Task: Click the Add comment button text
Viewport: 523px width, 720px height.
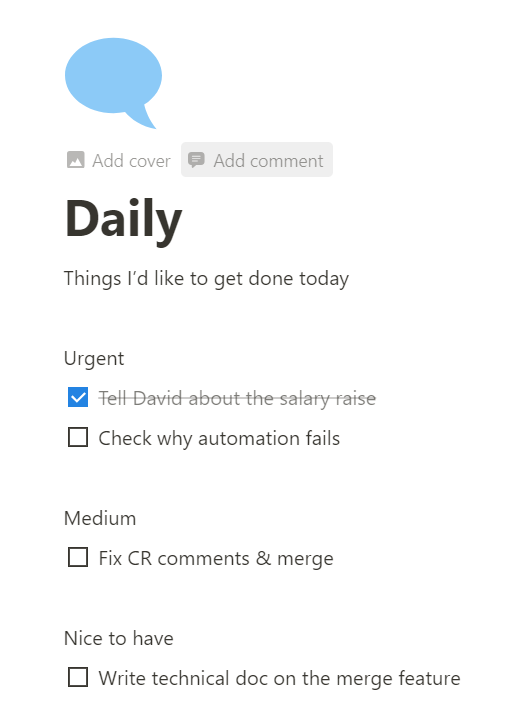Action: pyautogui.click(x=268, y=161)
